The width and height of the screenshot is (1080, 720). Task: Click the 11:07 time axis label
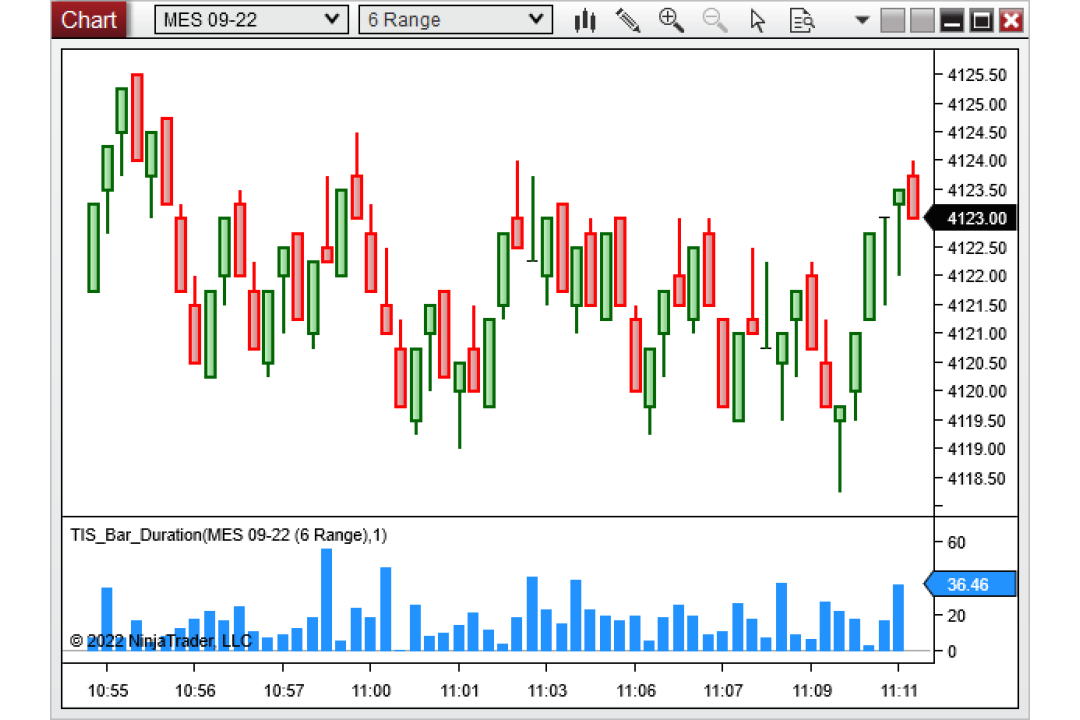[x=723, y=690]
